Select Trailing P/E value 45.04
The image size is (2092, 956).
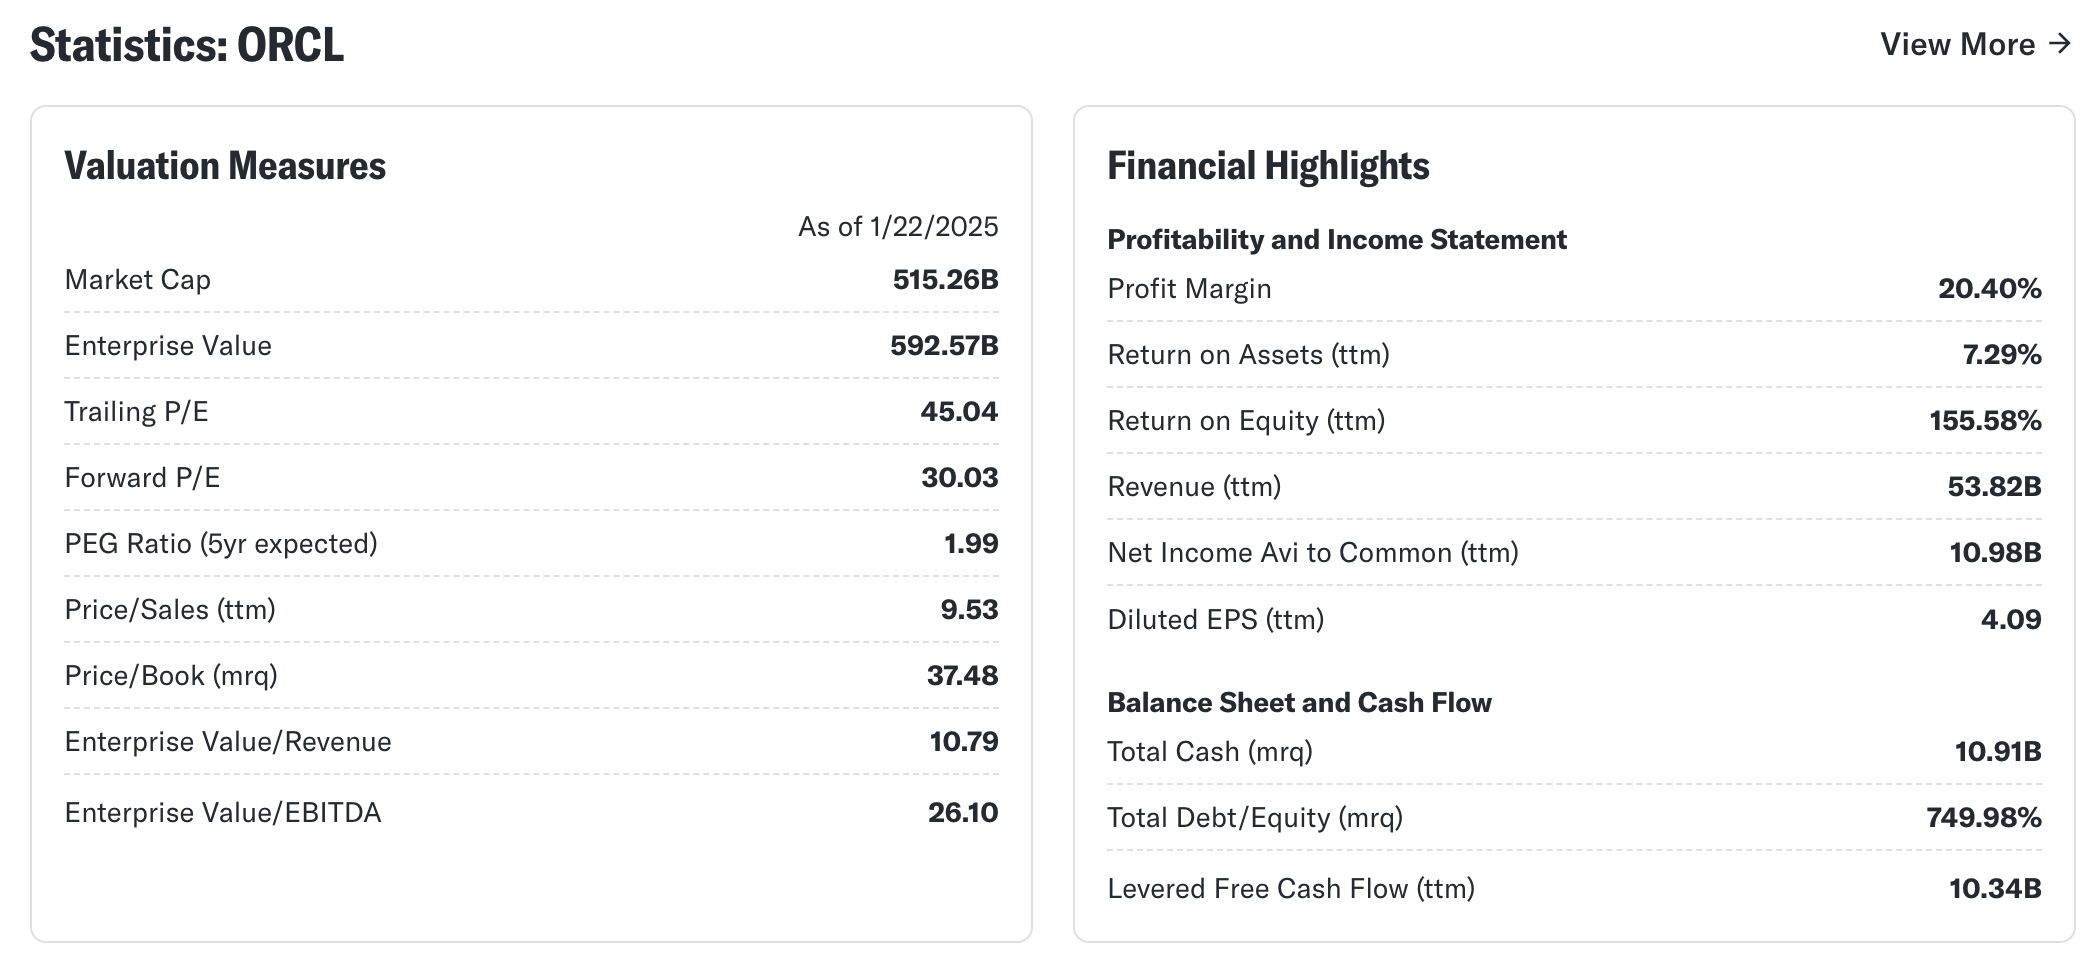[959, 412]
